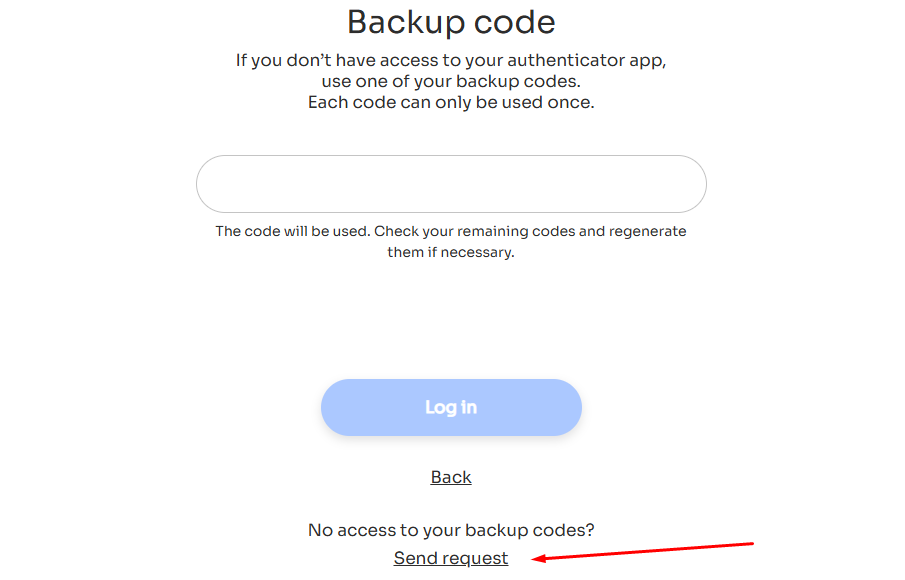
Task: Click the "them if necessary." helper text line
Action: tap(451, 252)
